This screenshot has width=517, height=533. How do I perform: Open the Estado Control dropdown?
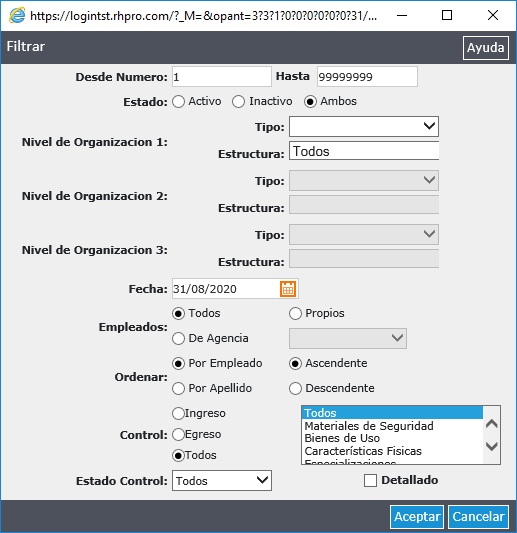(x=222, y=481)
